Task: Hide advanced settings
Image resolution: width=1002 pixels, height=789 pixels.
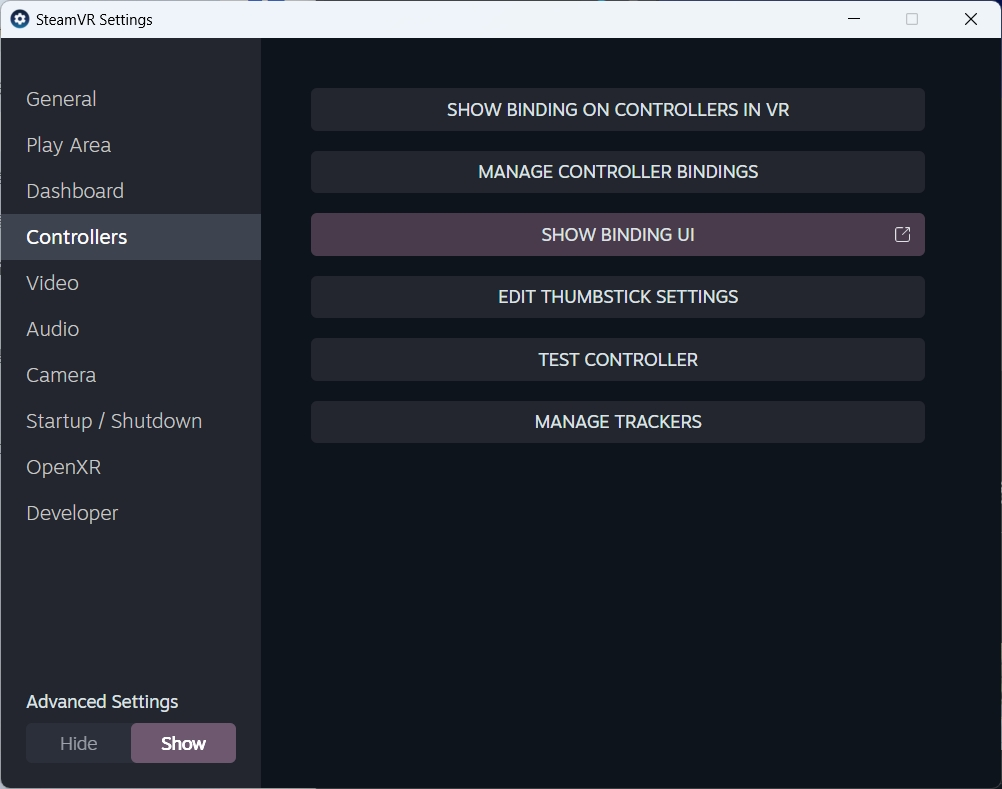Action: [x=79, y=743]
